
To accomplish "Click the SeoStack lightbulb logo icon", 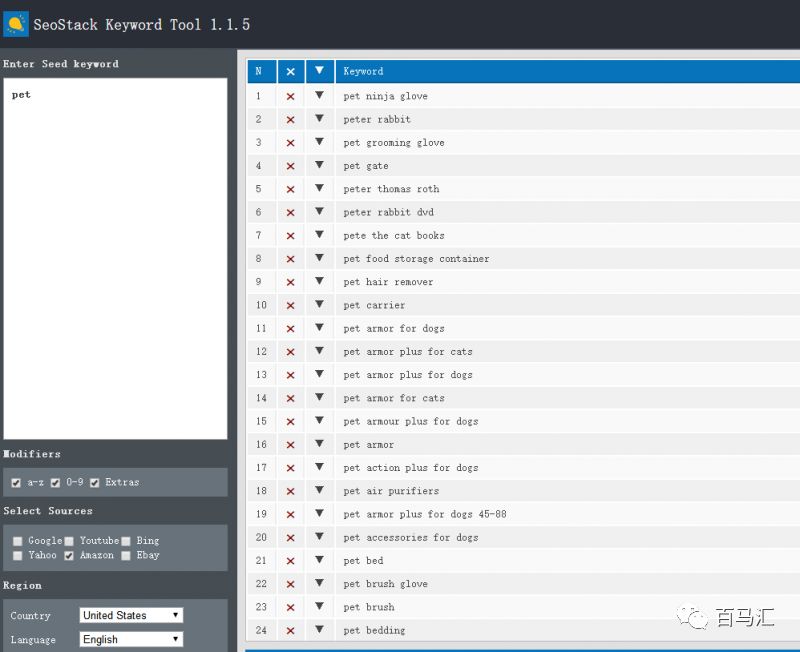I will (16, 24).
